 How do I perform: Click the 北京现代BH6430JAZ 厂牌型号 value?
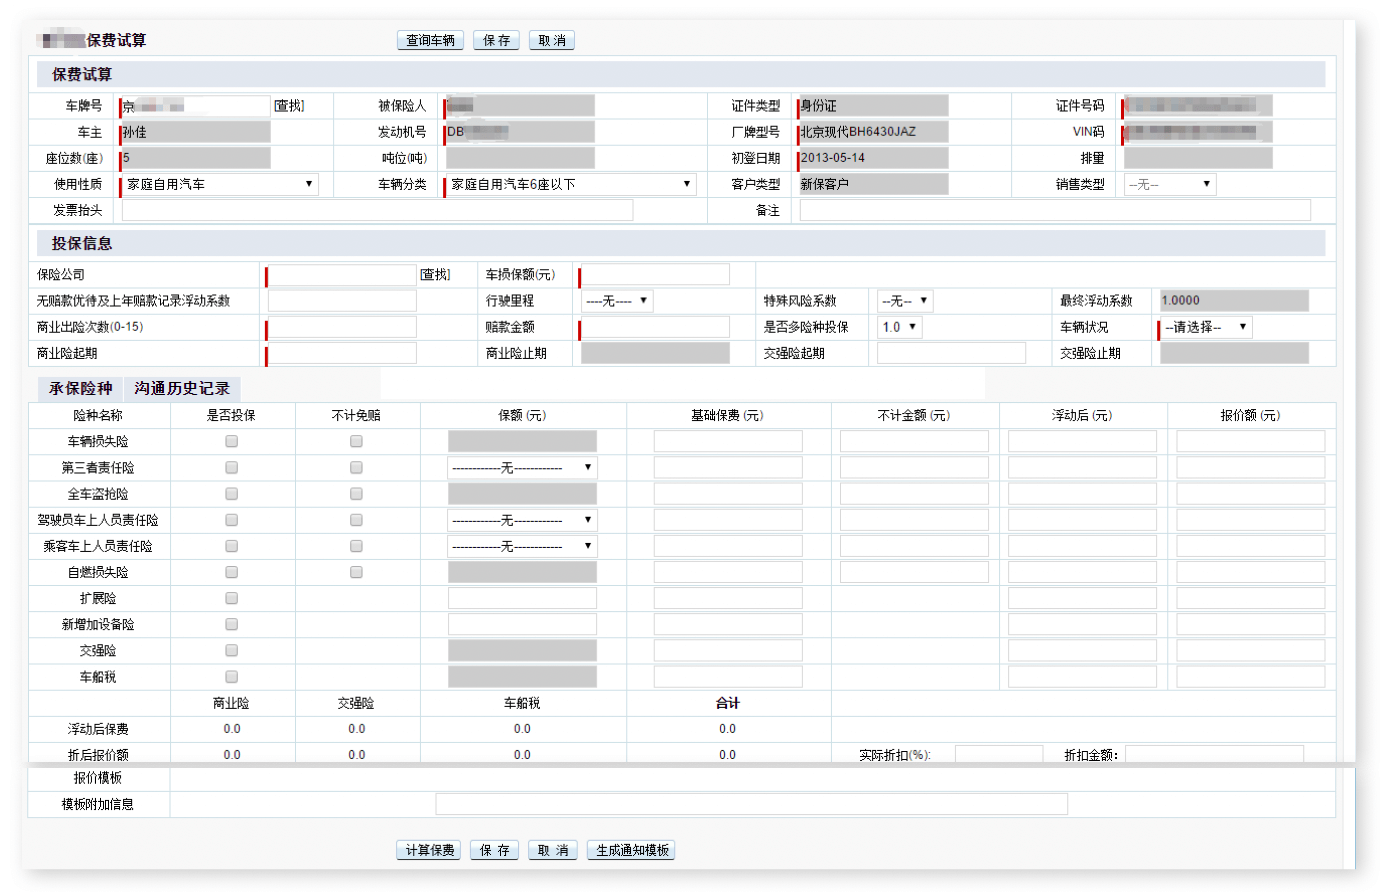pos(874,132)
